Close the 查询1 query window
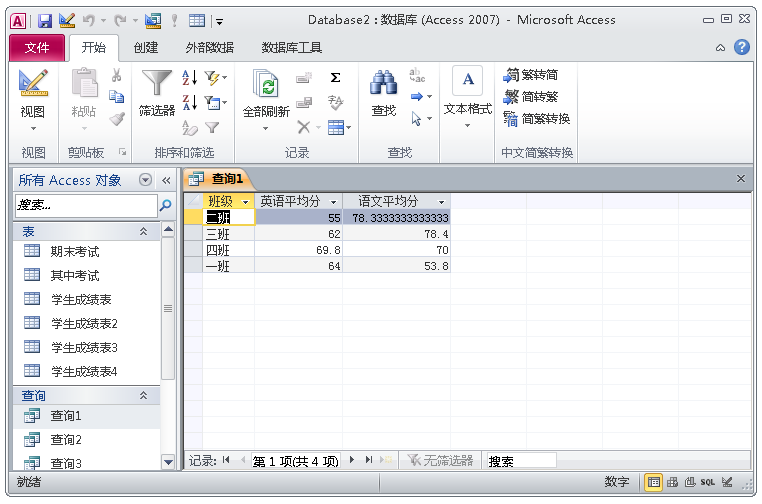 (741, 178)
